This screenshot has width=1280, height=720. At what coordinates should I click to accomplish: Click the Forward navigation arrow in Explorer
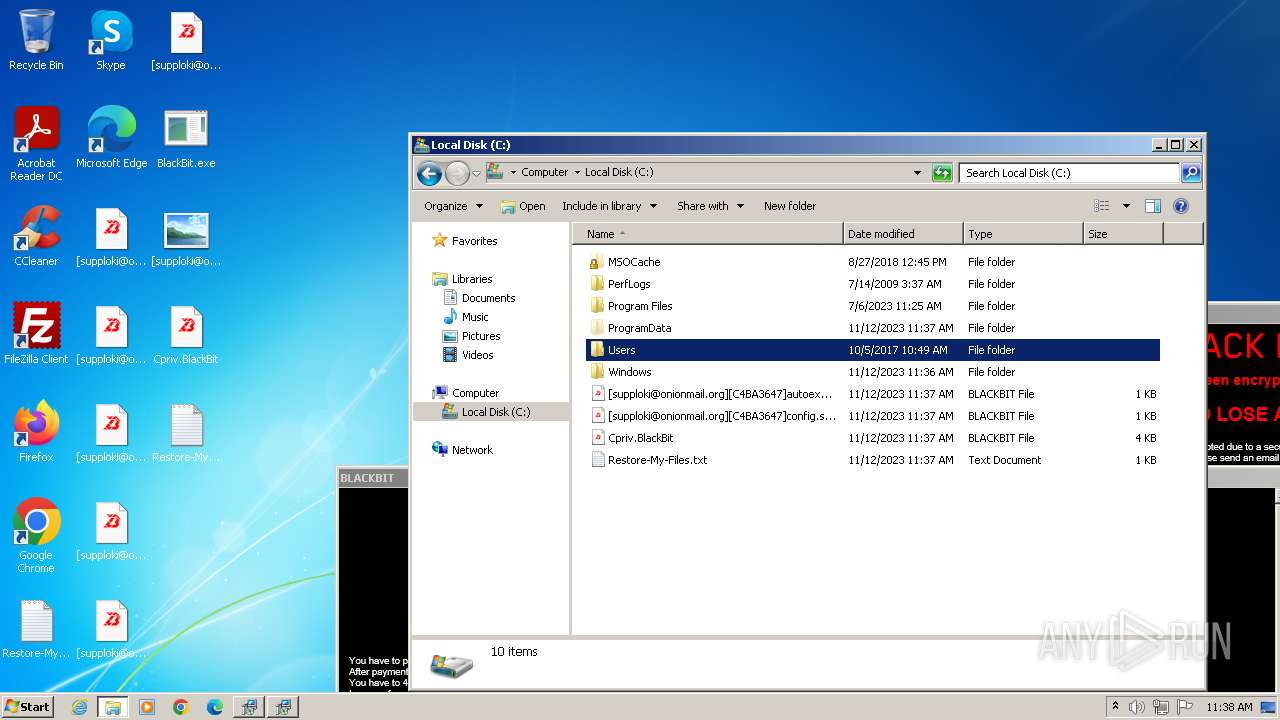(x=457, y=173)
